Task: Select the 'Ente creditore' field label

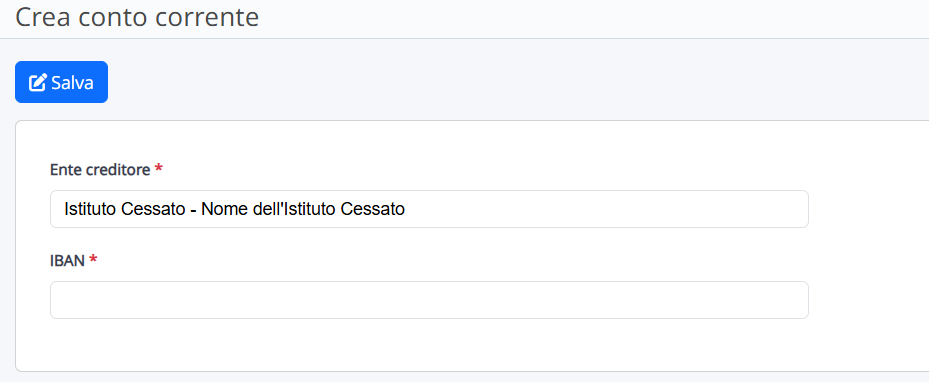Action: pyautogui.click(x=100, y=170)
